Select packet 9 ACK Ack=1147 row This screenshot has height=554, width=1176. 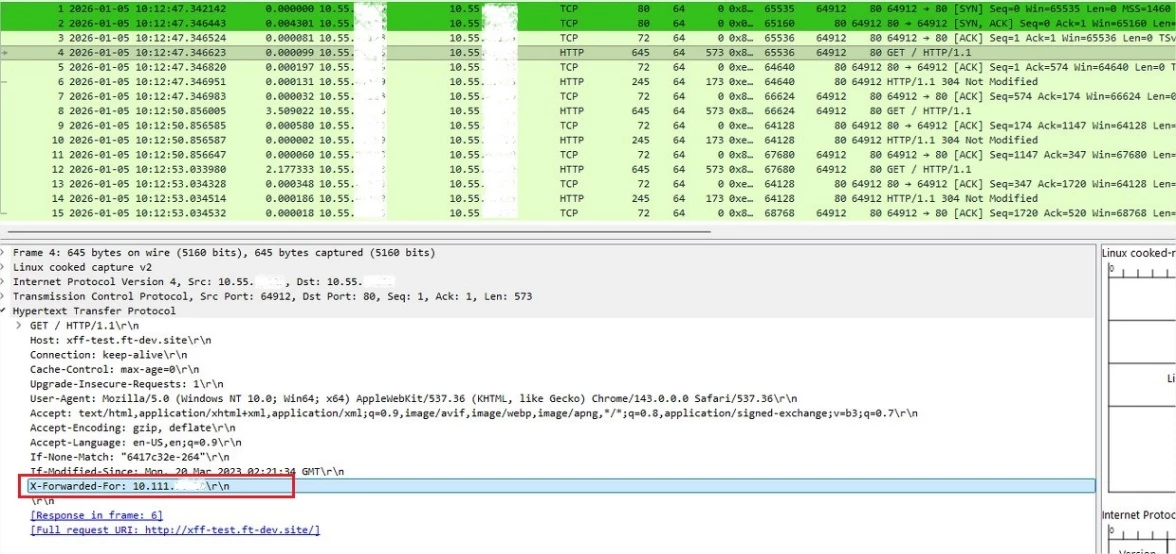588,125
